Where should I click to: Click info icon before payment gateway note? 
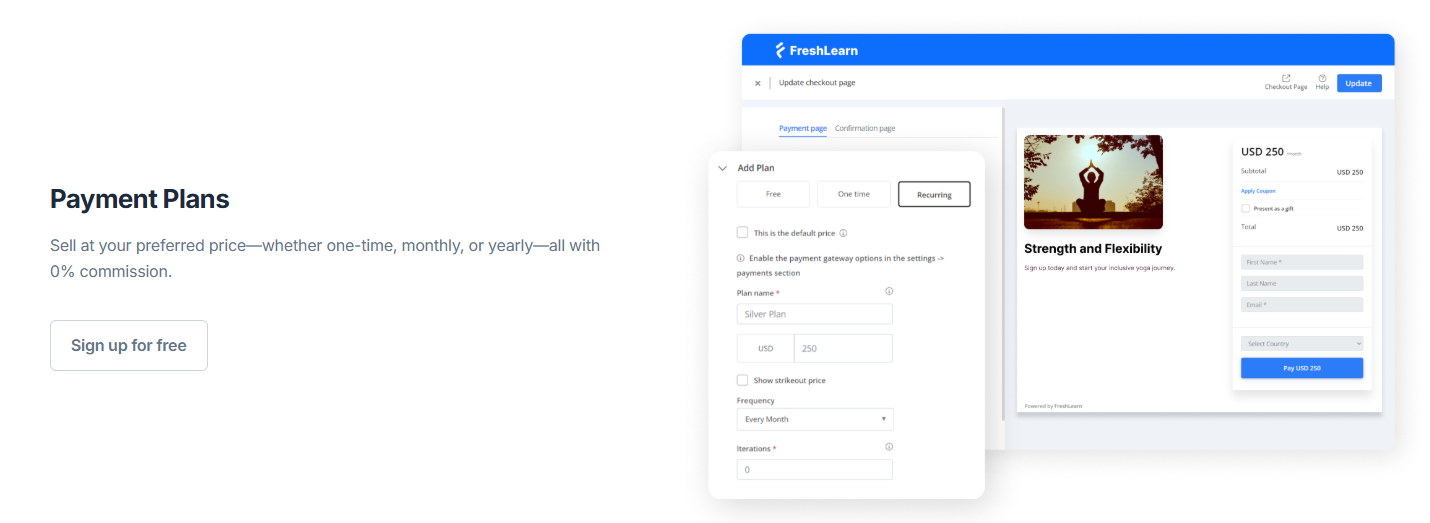pyautogui.click(x=740, y=258)
